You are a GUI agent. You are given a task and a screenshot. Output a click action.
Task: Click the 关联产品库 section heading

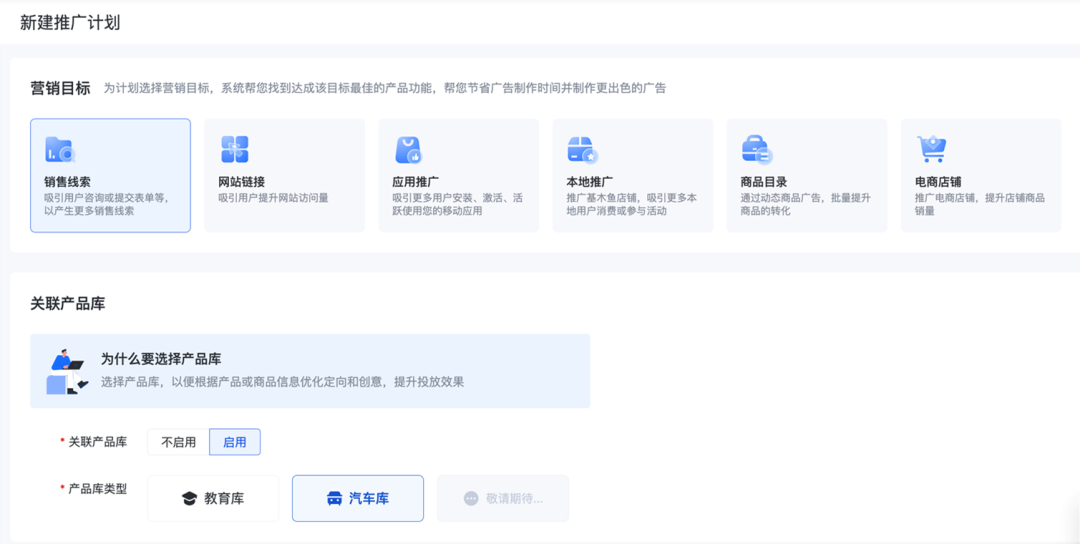pos(68,304)
